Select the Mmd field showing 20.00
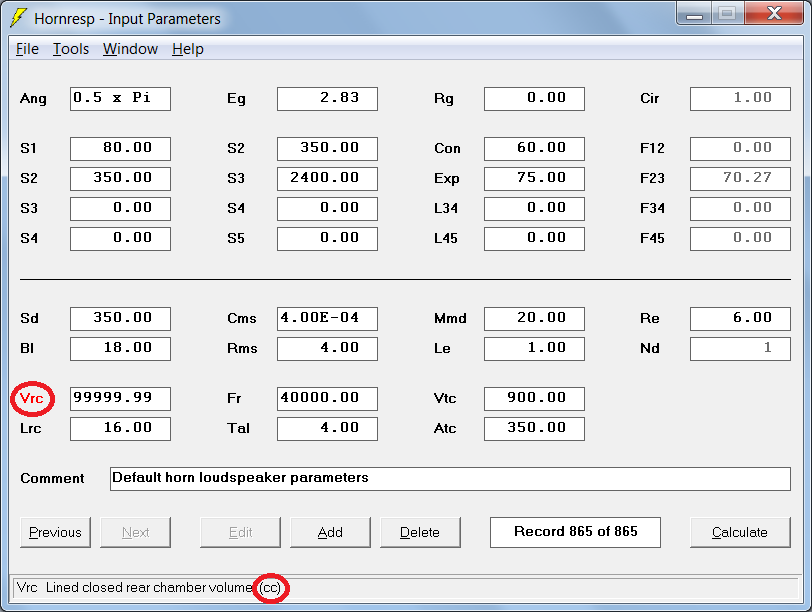Viewport: 812px width, 612px height. (534, 318)
